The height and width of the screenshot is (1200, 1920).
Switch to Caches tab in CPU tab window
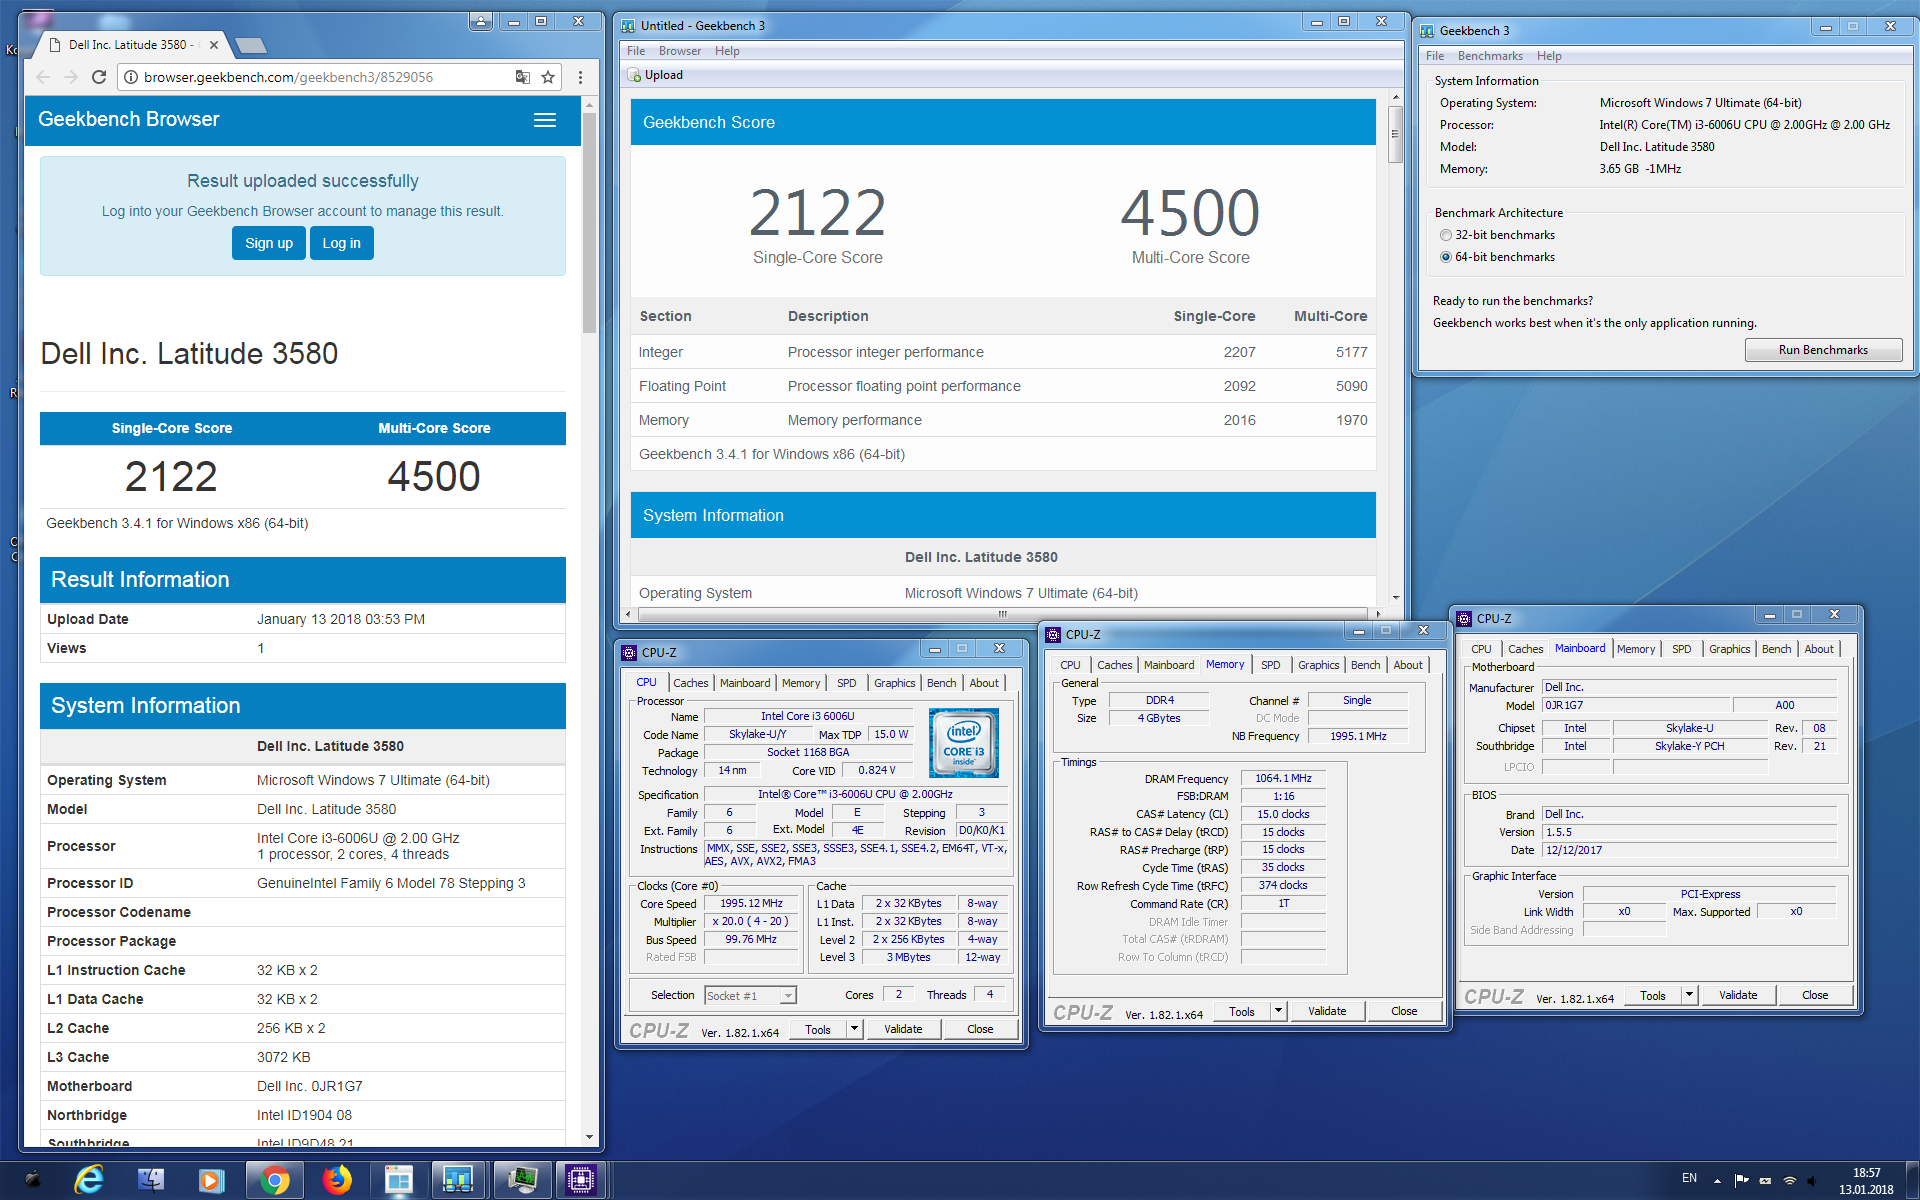[x=690, y=683]
